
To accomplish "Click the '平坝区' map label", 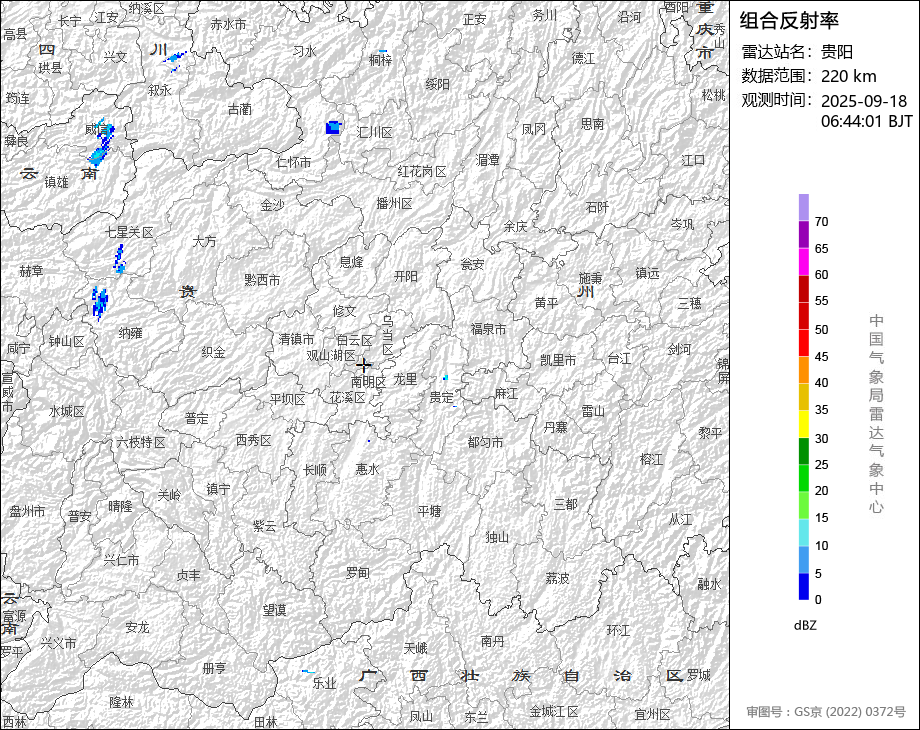I will (288, 400).
